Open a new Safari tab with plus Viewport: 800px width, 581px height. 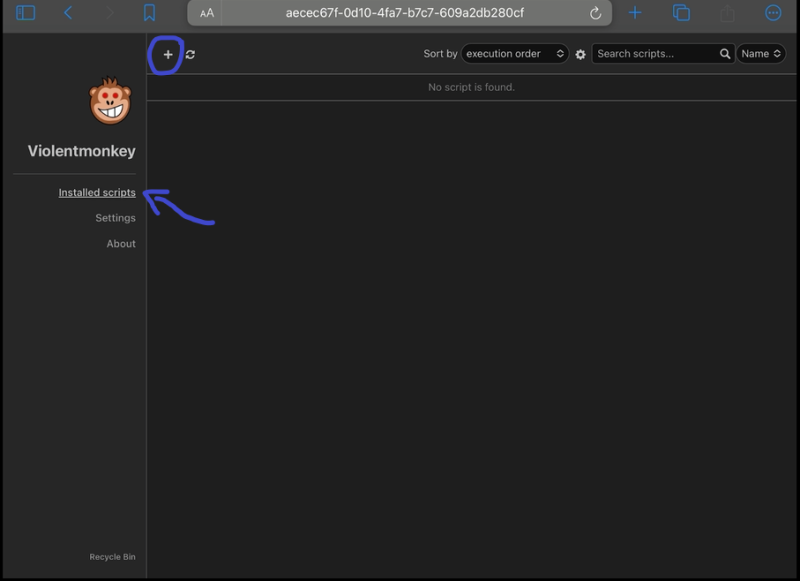click(x=635, y=13)
